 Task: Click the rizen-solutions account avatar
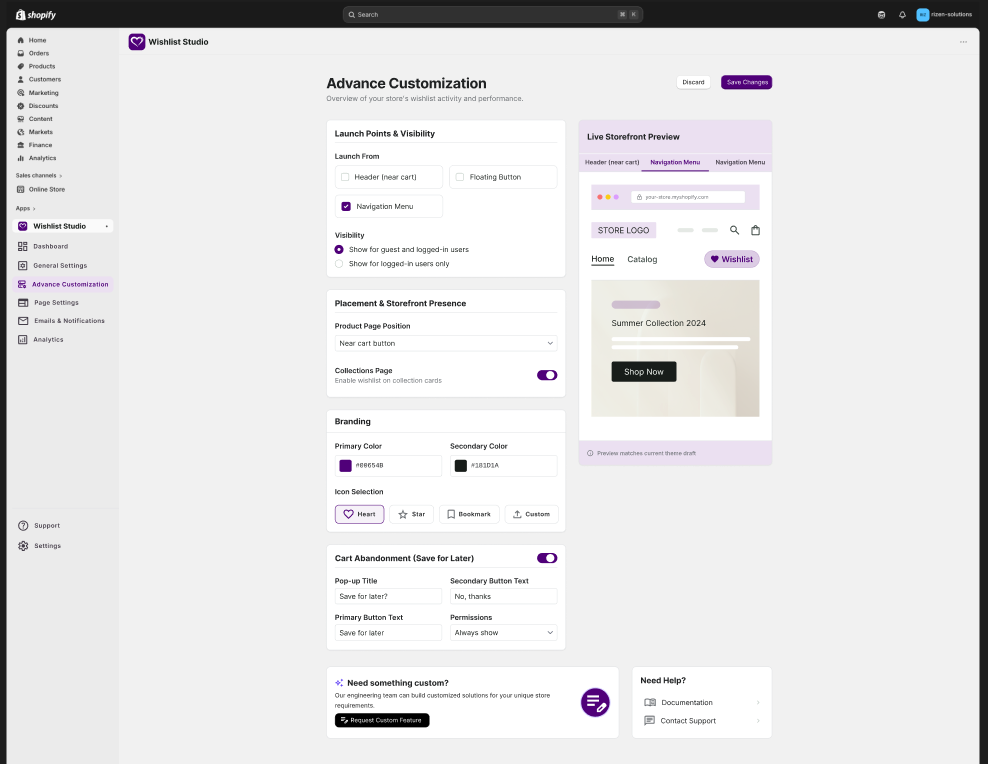(922, 14)
